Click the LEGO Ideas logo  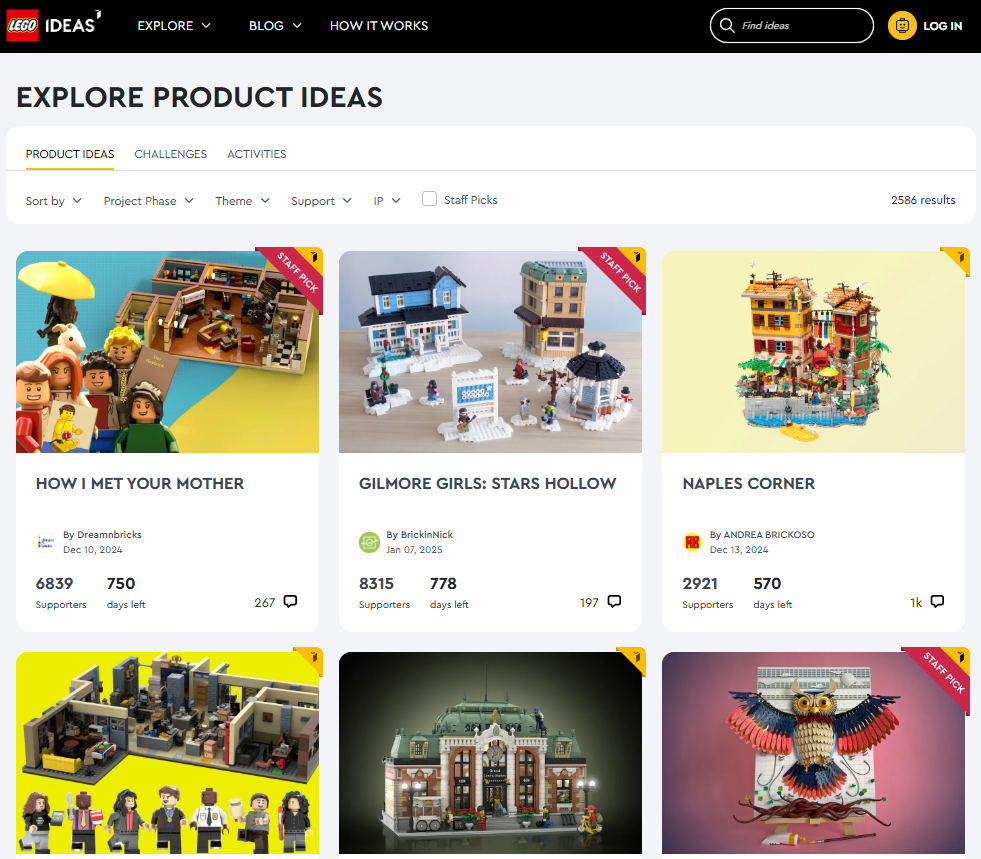click(x=54, y=26)
